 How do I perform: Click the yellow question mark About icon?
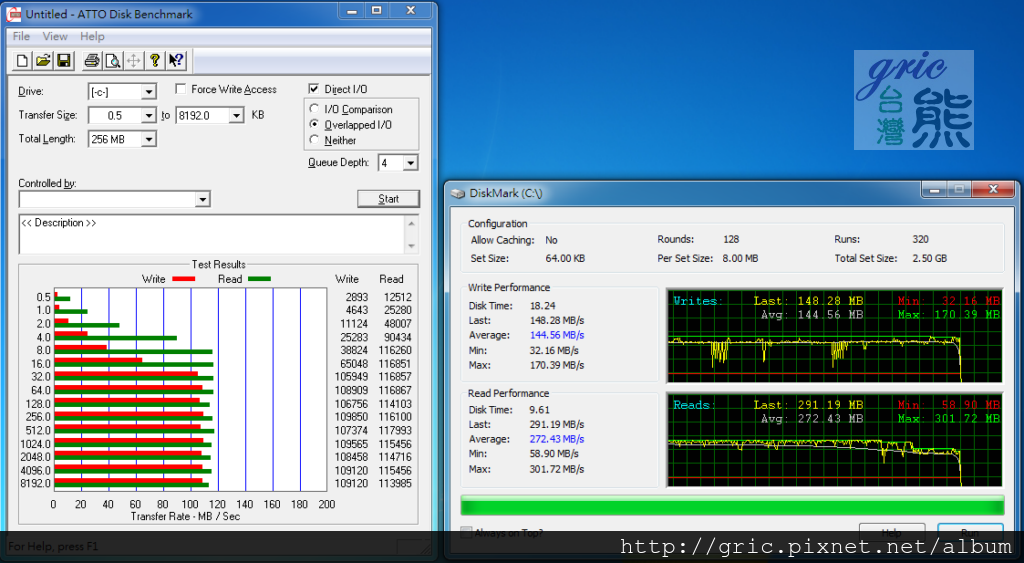click(x=155, y=60)
